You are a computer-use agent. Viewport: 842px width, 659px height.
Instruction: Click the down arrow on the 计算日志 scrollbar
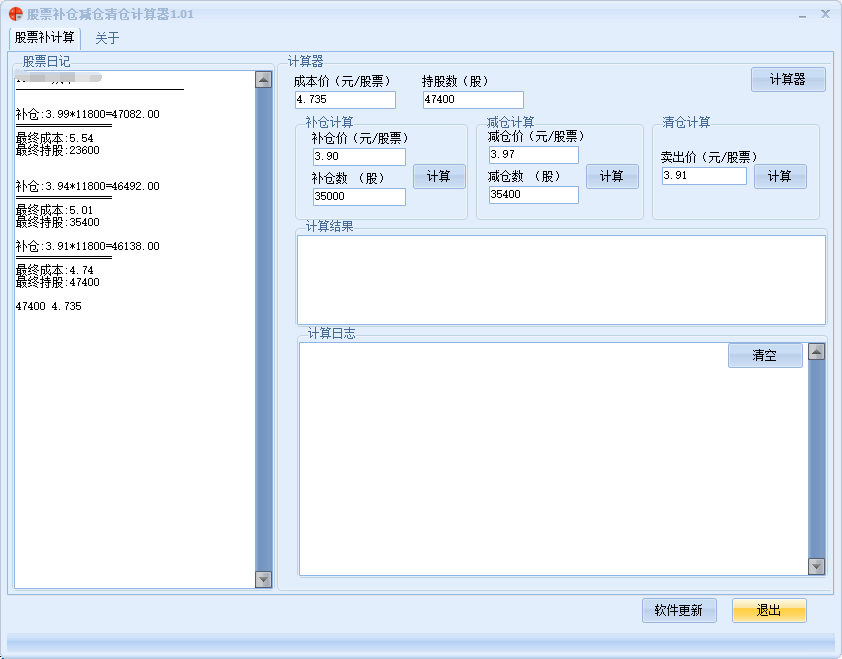coord(815,568)
